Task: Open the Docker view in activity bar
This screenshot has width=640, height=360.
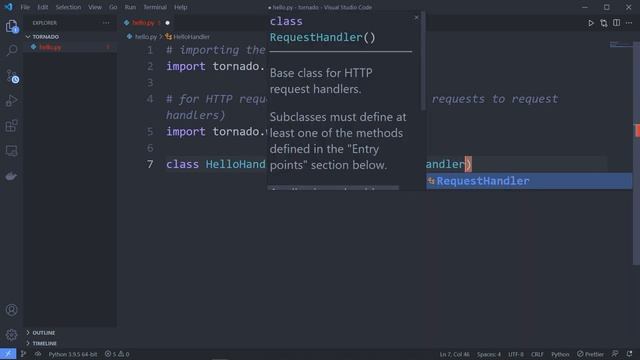Action: (x=11, y=176)
